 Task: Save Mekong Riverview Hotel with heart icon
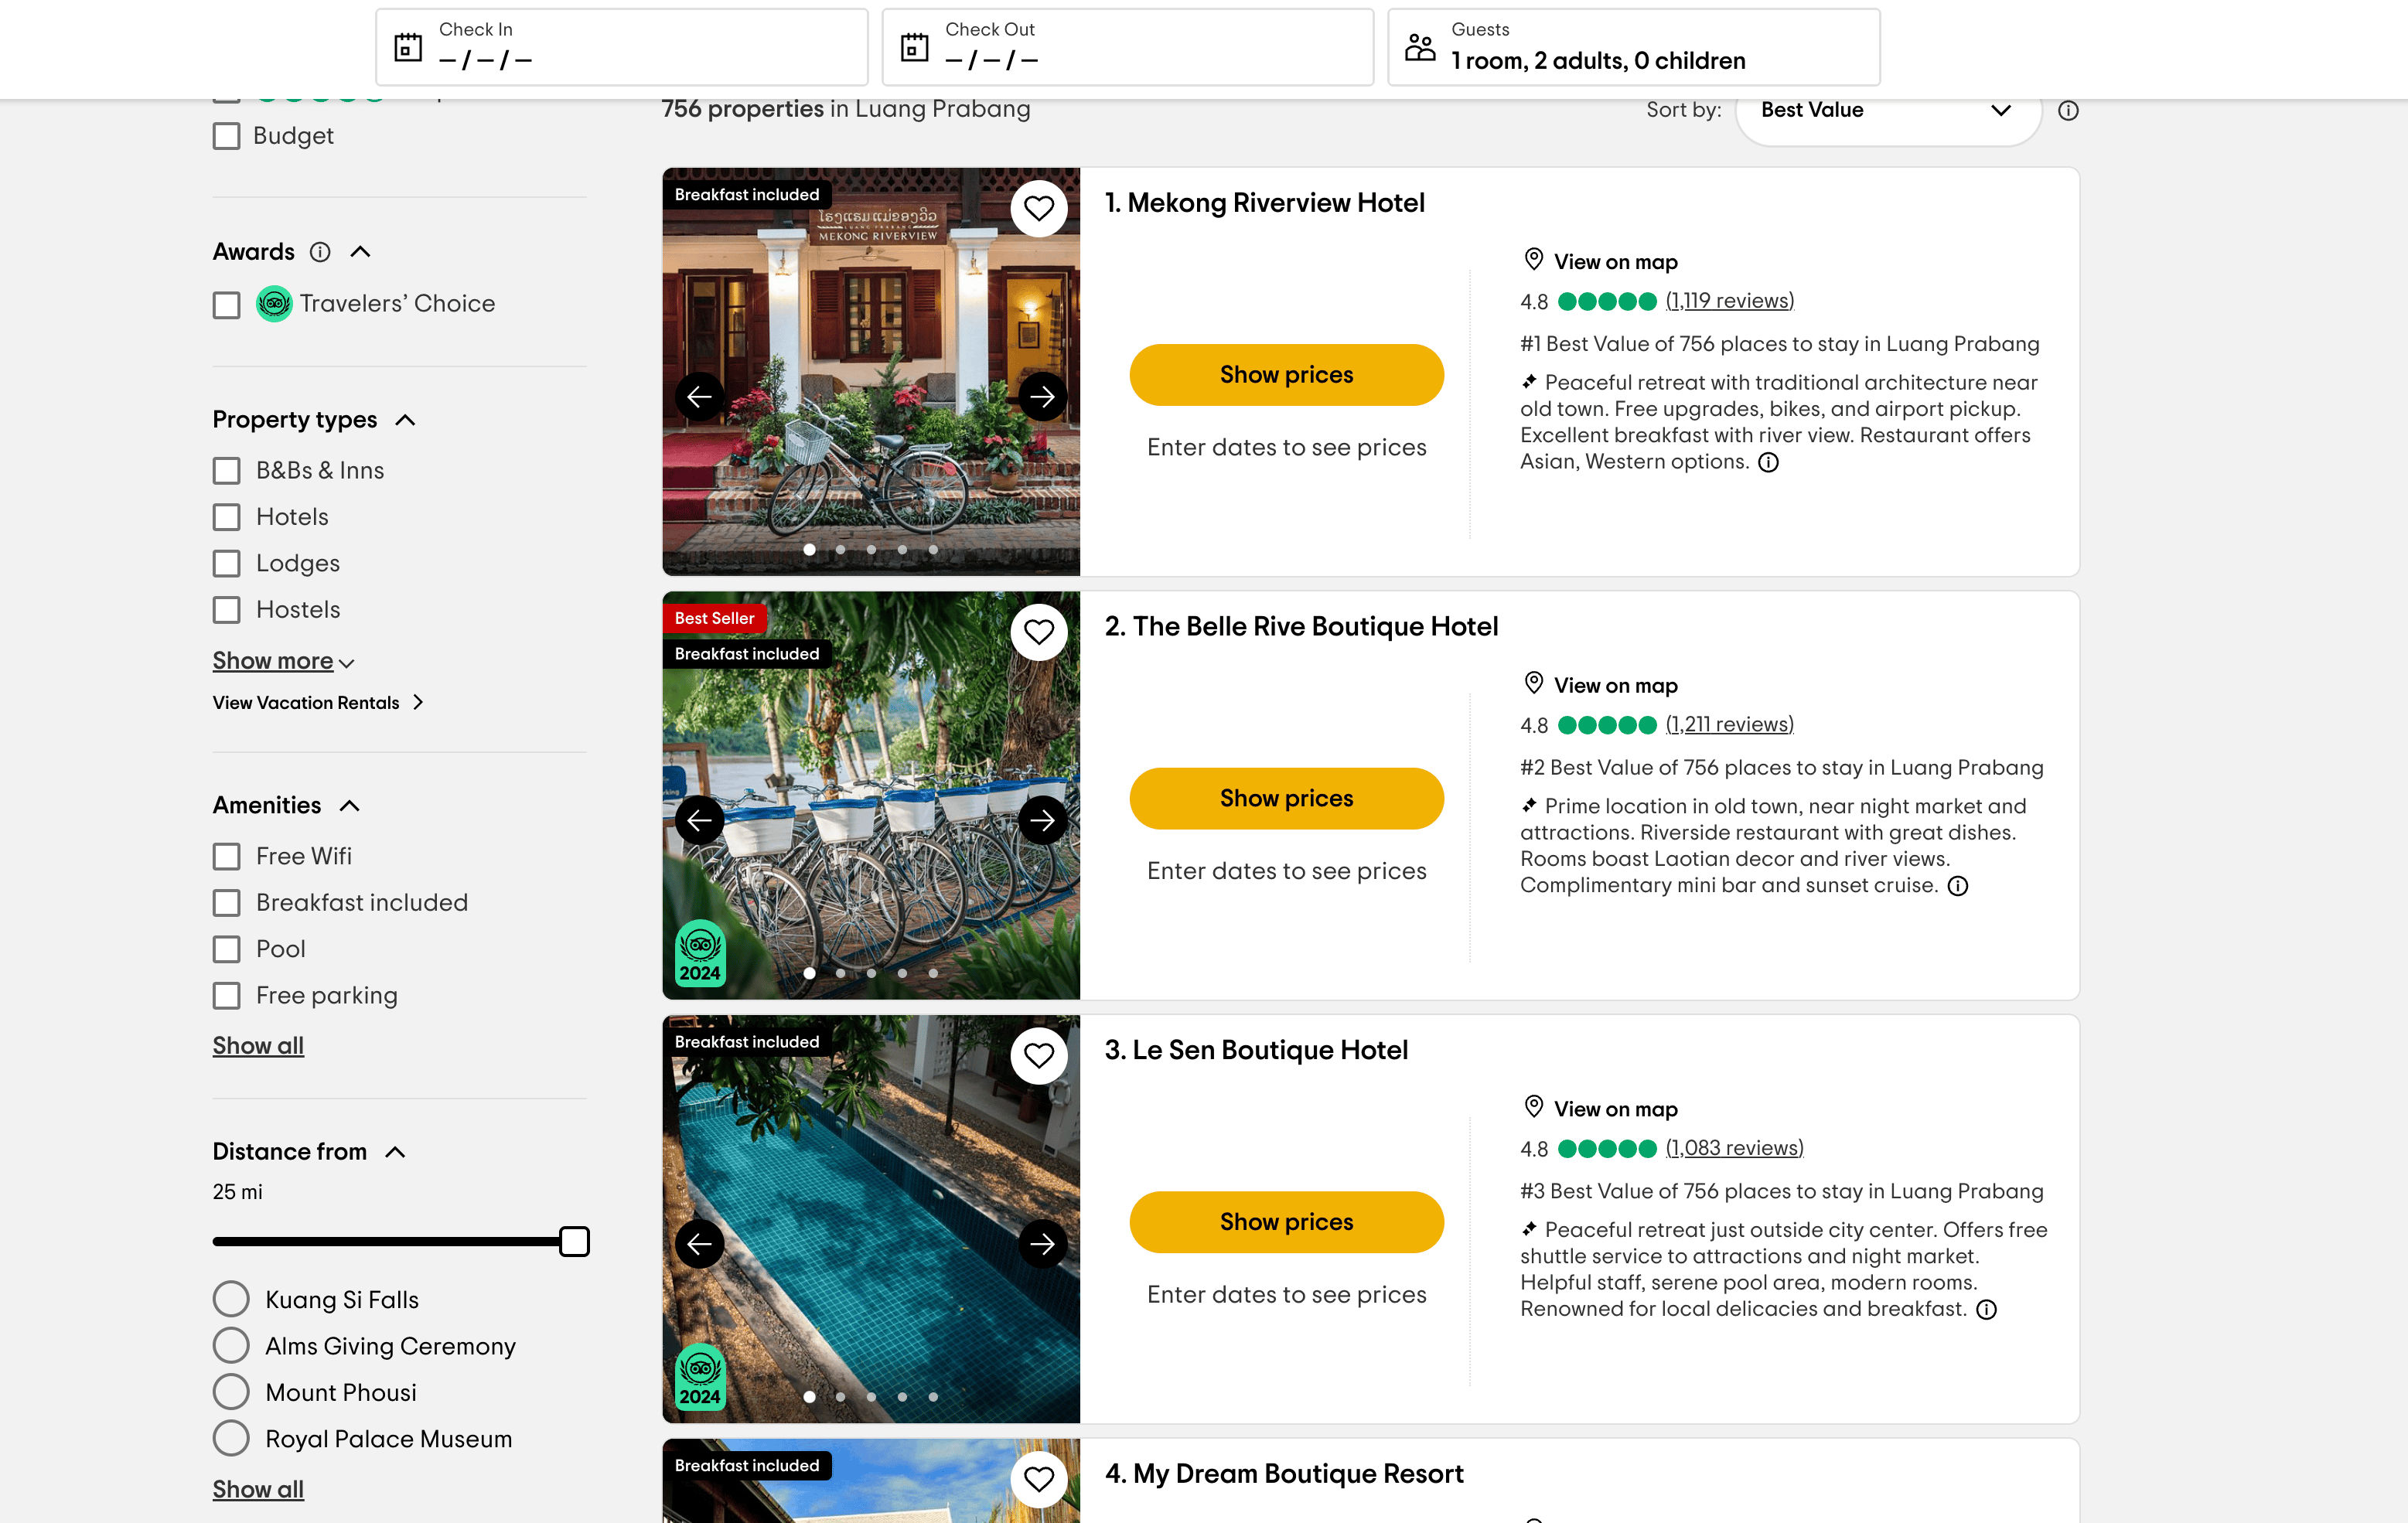(1038, 208)
